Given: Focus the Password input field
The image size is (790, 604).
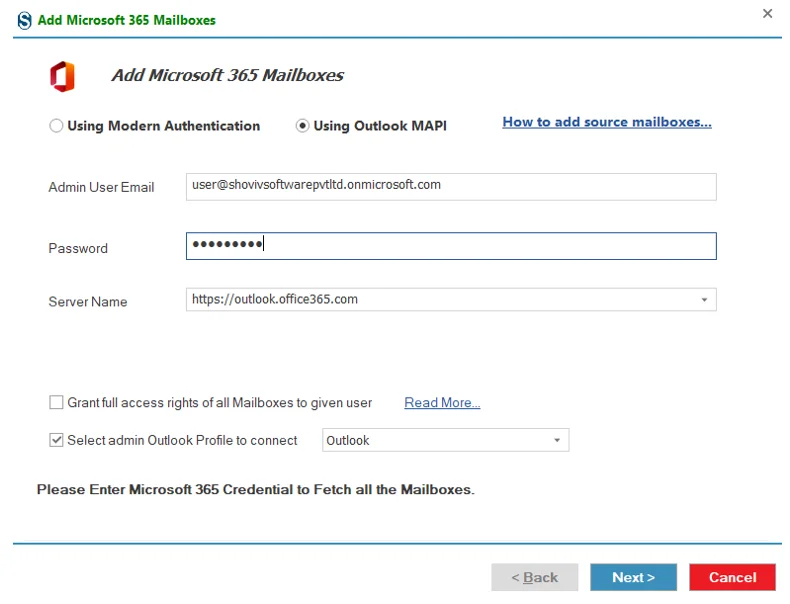Looking at the screenshot, I should click(451, 246).
